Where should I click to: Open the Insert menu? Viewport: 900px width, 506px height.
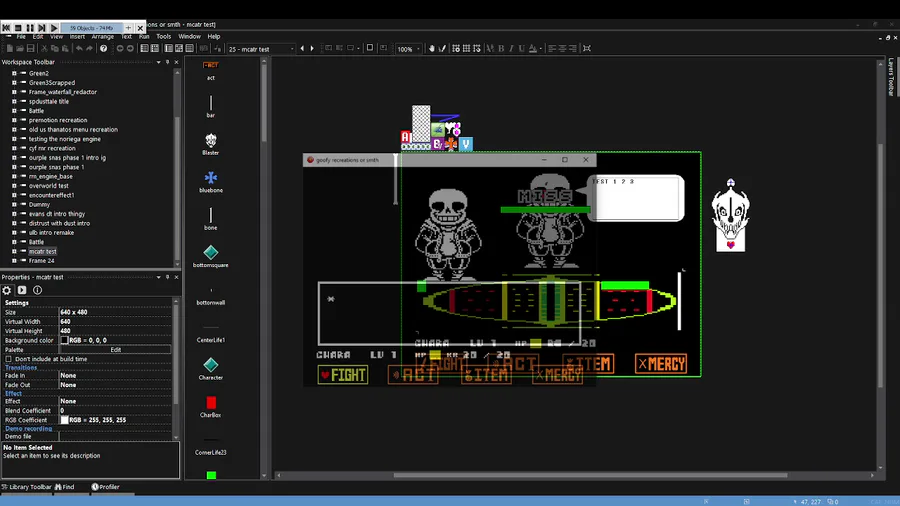coord(77,36)
